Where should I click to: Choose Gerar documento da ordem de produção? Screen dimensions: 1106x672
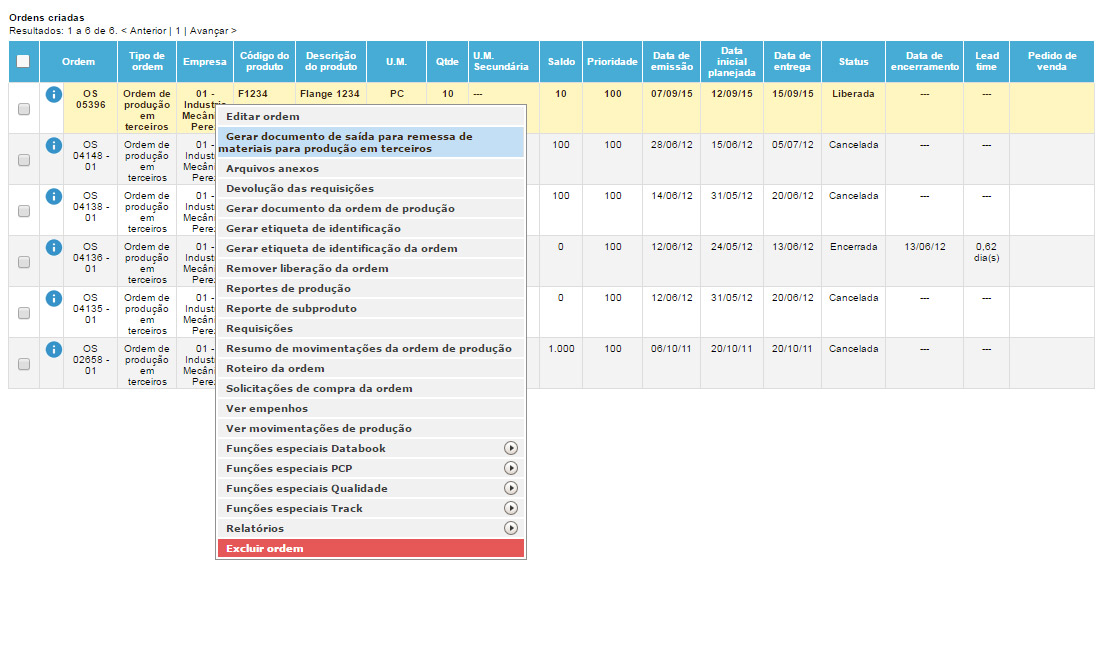[x=371, y=209]
